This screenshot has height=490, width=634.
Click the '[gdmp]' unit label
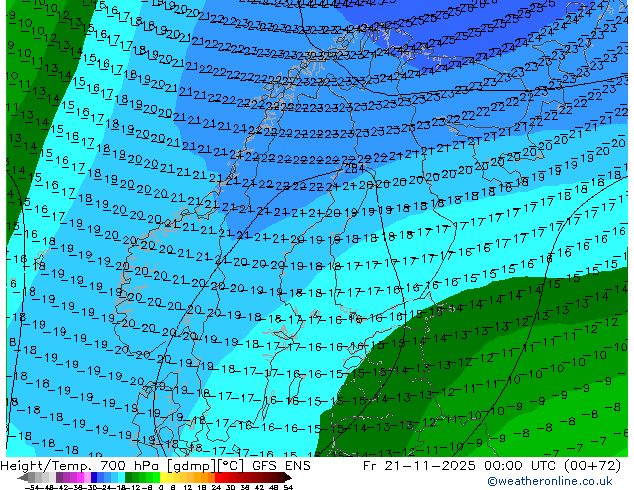[x=191, y=466]
